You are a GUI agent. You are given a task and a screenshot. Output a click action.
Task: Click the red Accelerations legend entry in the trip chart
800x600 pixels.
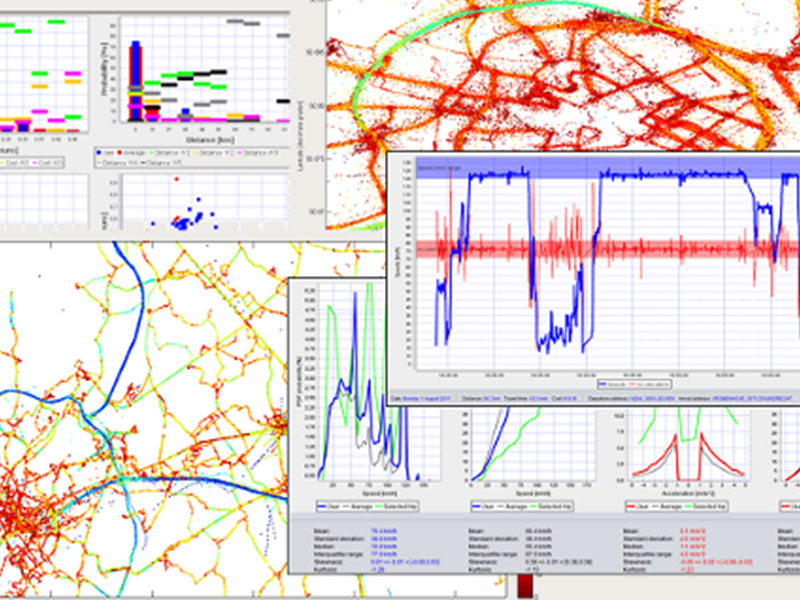[x=648, y=384]
